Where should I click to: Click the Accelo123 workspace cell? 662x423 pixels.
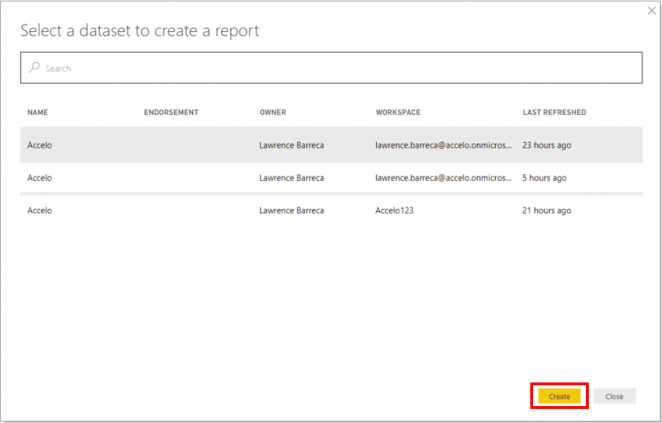pyautogui.click(x=397, y=211)
